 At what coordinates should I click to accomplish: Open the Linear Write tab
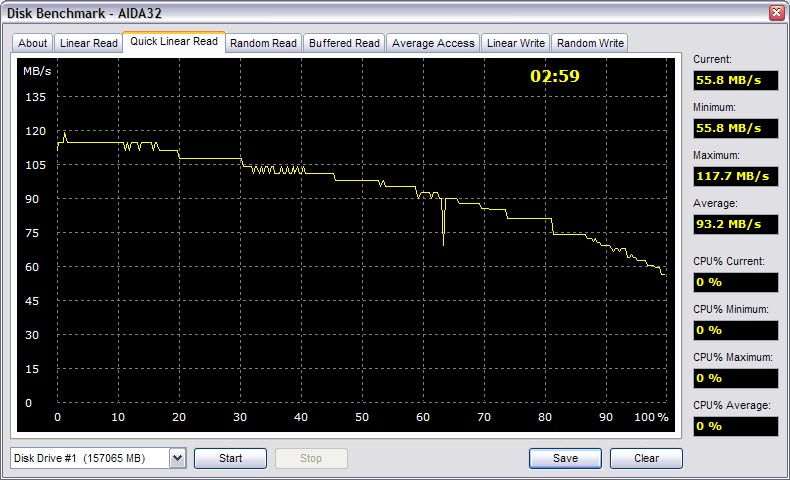click(x=515, y=43)
